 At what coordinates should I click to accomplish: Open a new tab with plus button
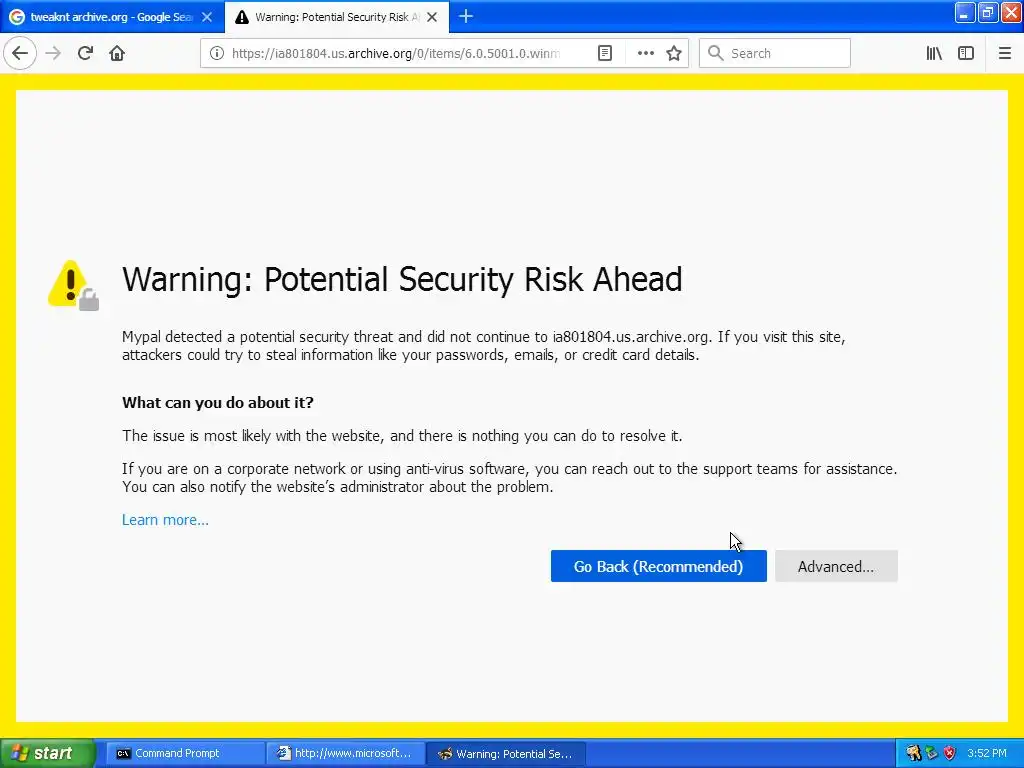click(466, 17)
